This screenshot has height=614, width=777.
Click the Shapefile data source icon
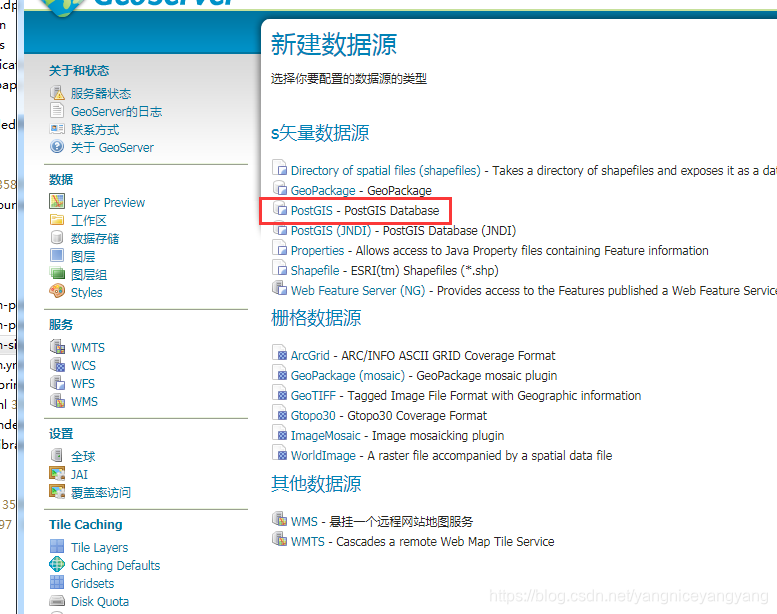(279, 269)
